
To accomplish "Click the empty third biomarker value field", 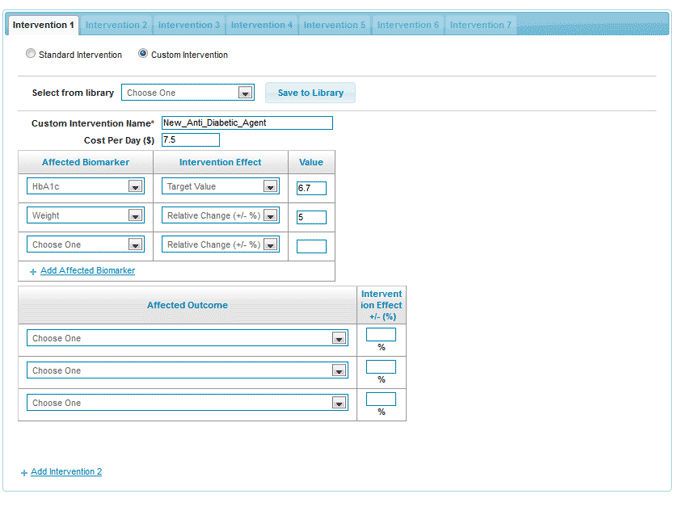I will (311, 246).
